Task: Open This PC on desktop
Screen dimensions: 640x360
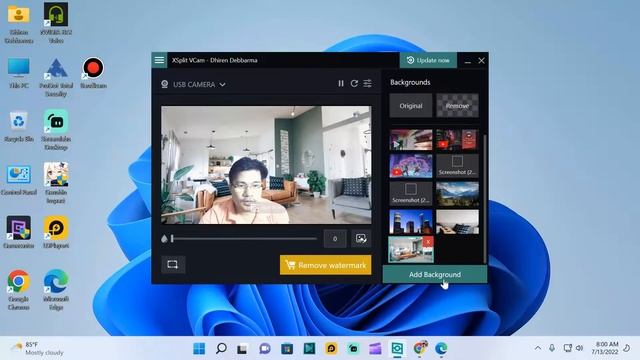Action: pos(18,73)
